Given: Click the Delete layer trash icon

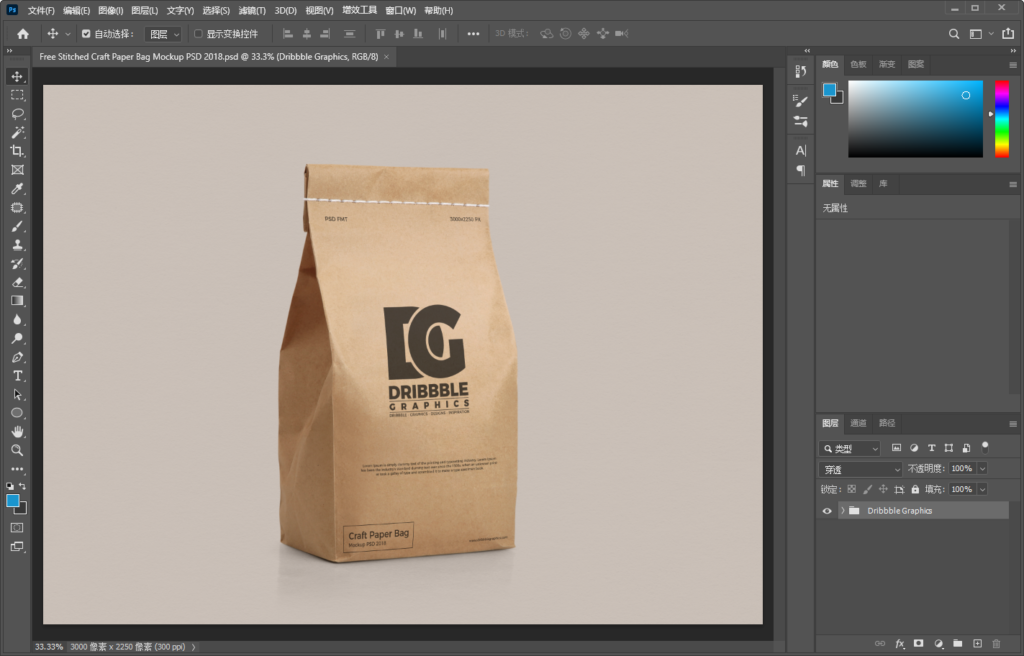Looking at the screenshot, I should point(997,644).
